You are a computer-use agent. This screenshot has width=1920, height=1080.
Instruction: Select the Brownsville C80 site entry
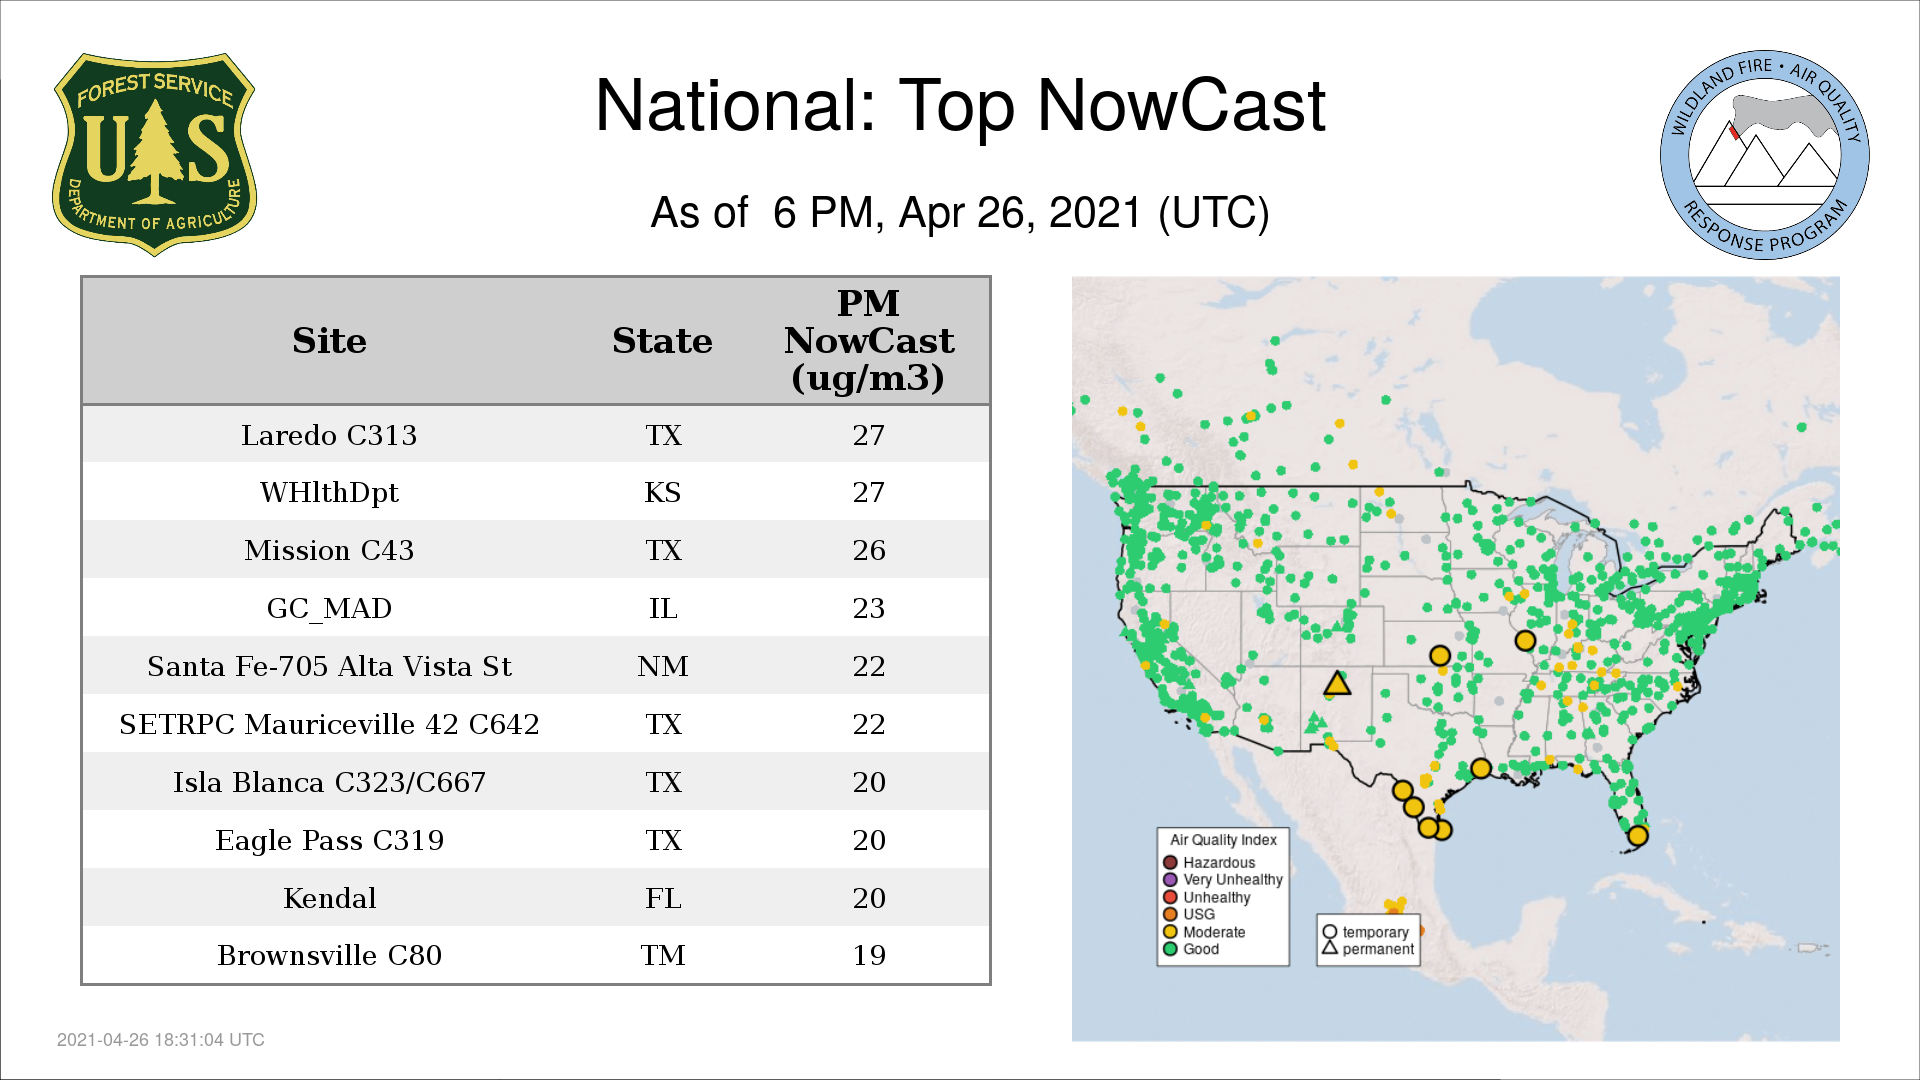tap(329, 955)
